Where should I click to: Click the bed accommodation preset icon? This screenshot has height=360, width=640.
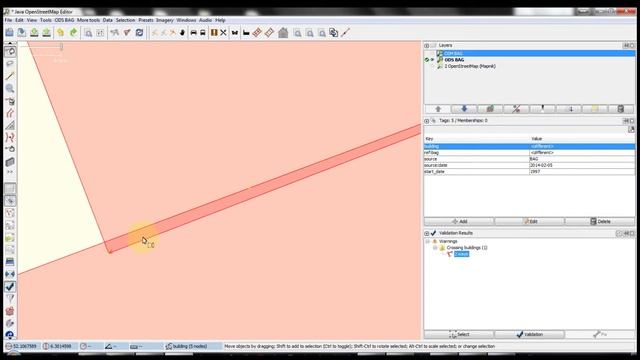(246, 33)
